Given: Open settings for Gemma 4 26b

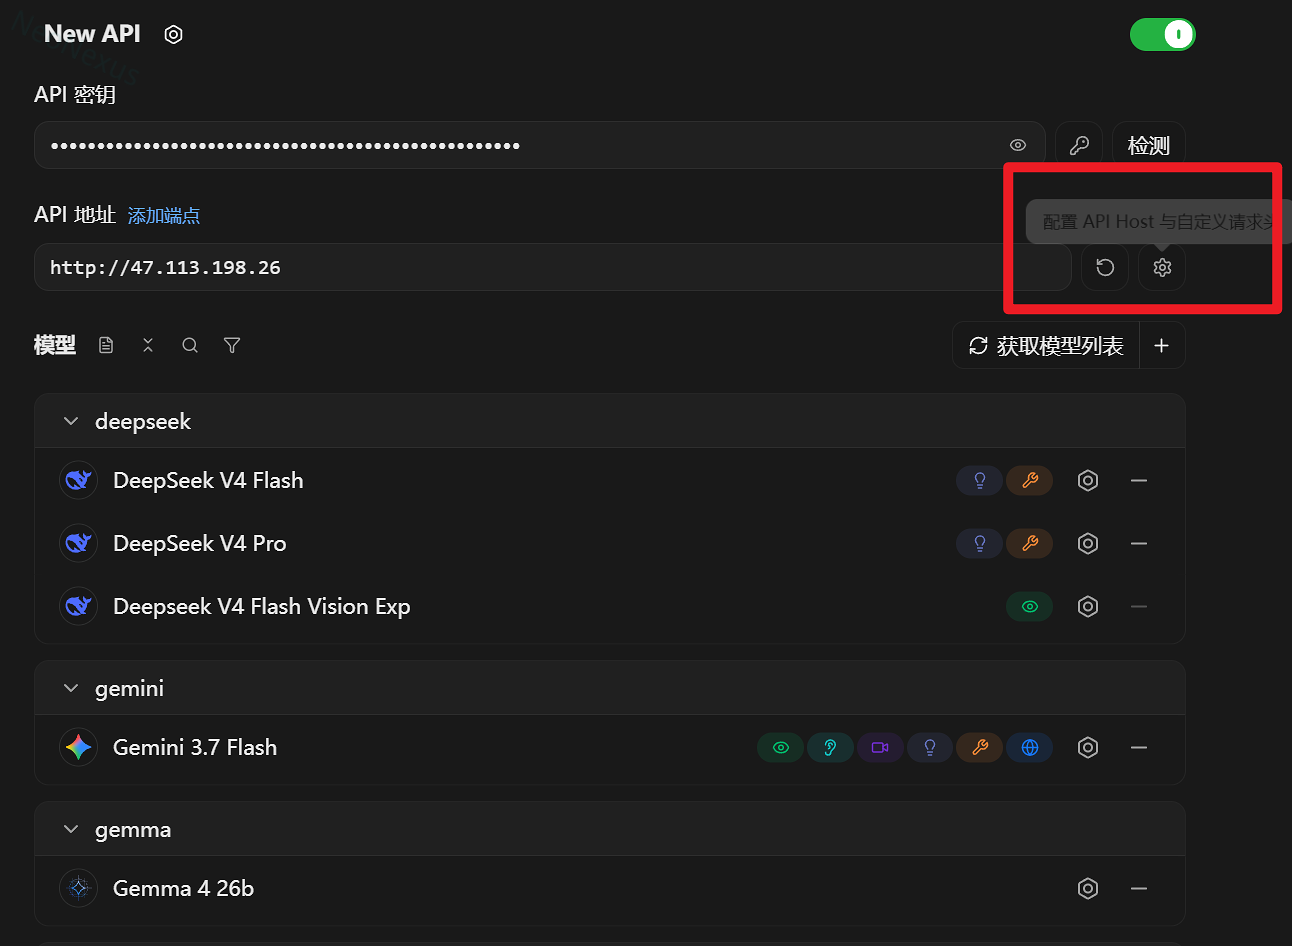Looking at the screenshot, I should point(1088,888).
